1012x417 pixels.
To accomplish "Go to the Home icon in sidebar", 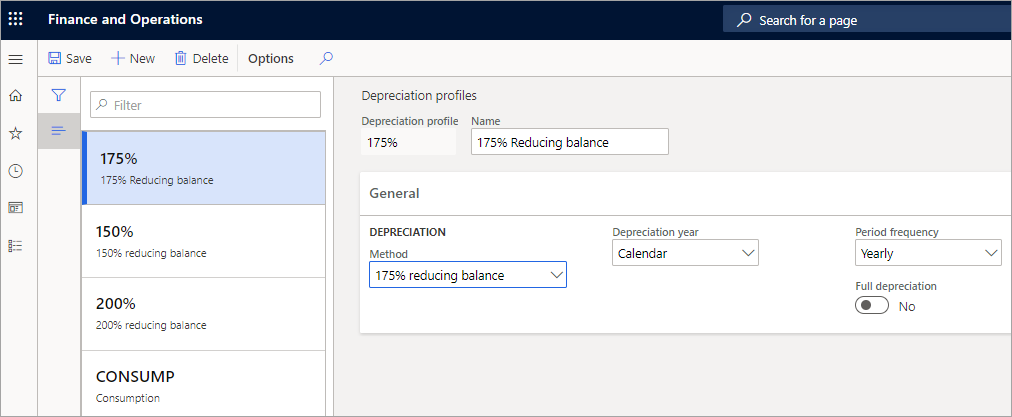I will click(15, 96).
